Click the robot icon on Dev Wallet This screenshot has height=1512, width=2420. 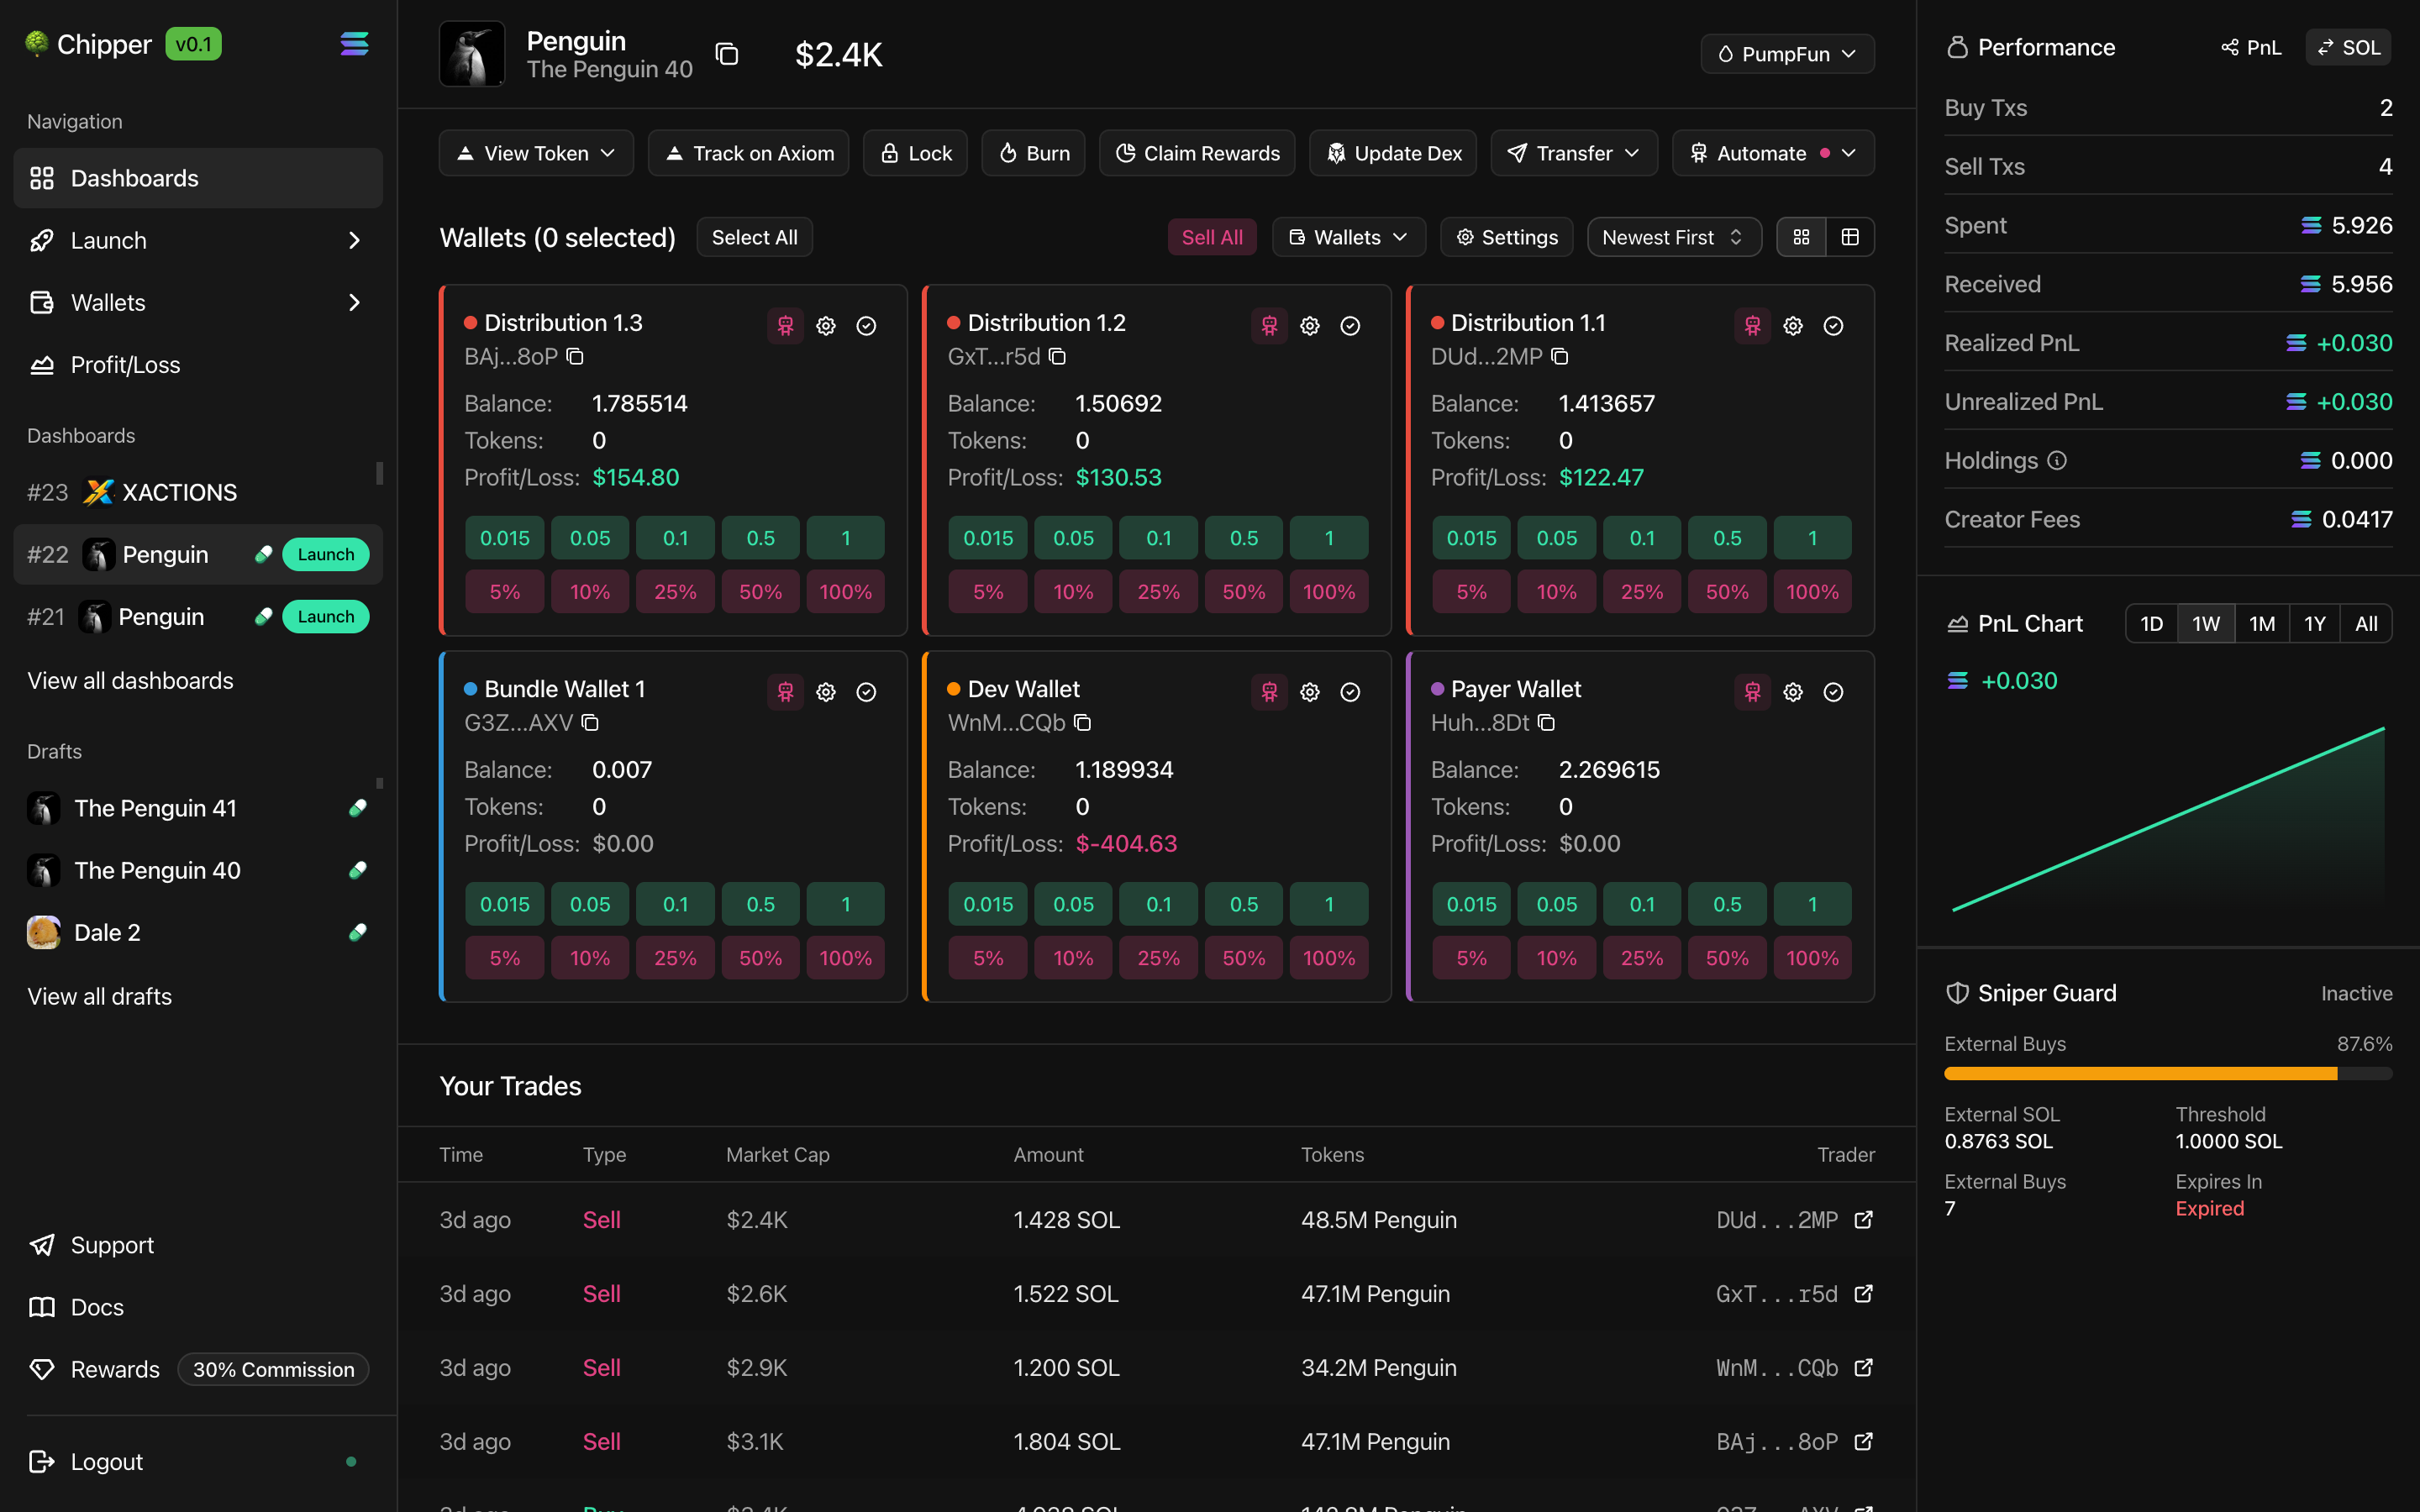1269,692
